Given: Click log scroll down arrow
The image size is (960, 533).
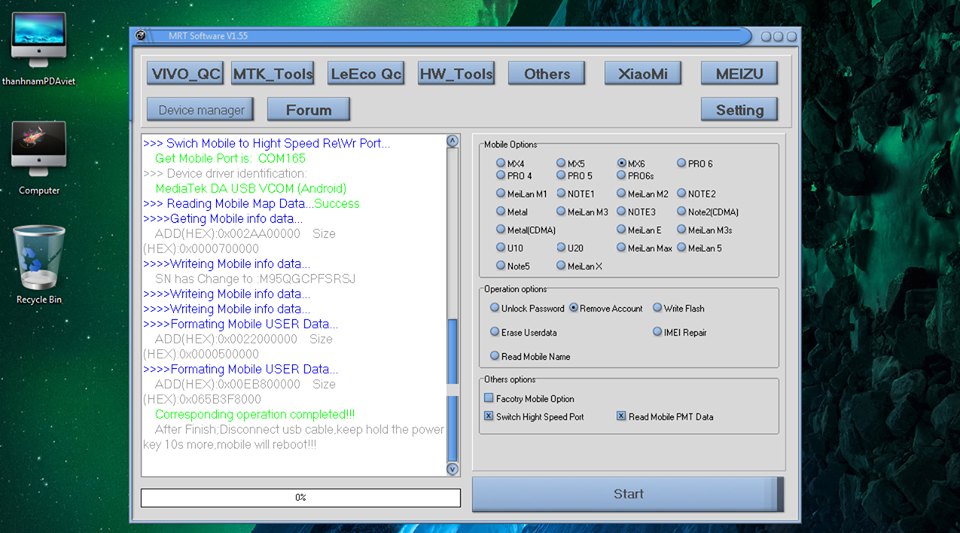Looking at the screenshot, I should (x=452, y=469).
